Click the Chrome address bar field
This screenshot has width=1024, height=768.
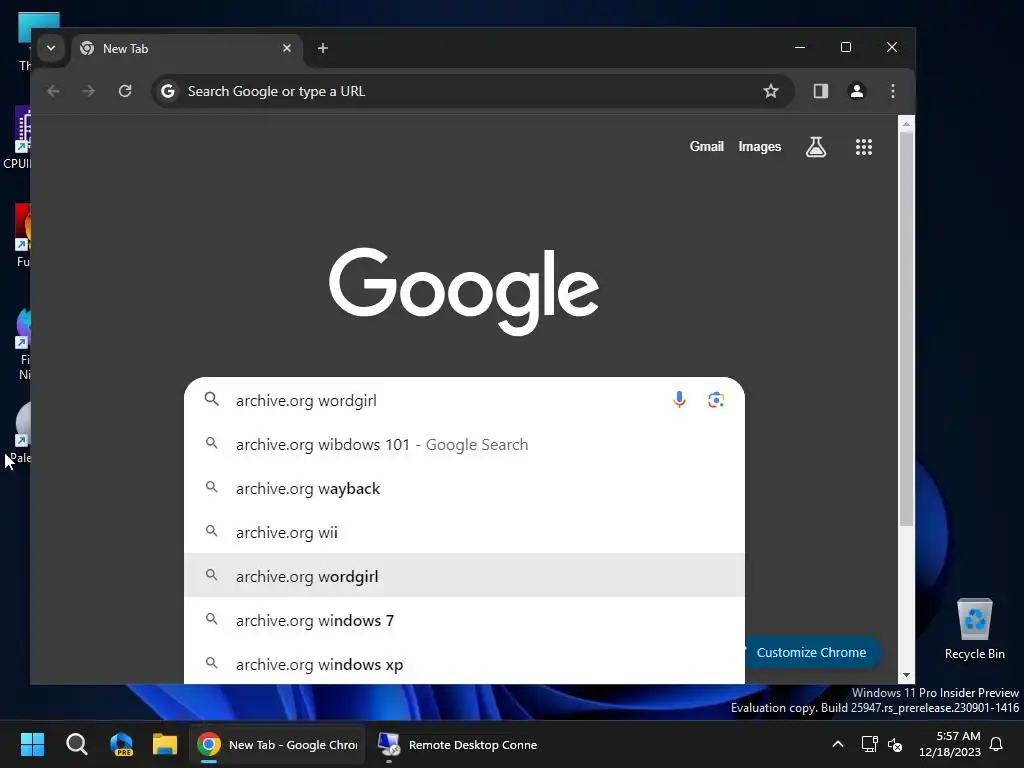coord(473,91)
